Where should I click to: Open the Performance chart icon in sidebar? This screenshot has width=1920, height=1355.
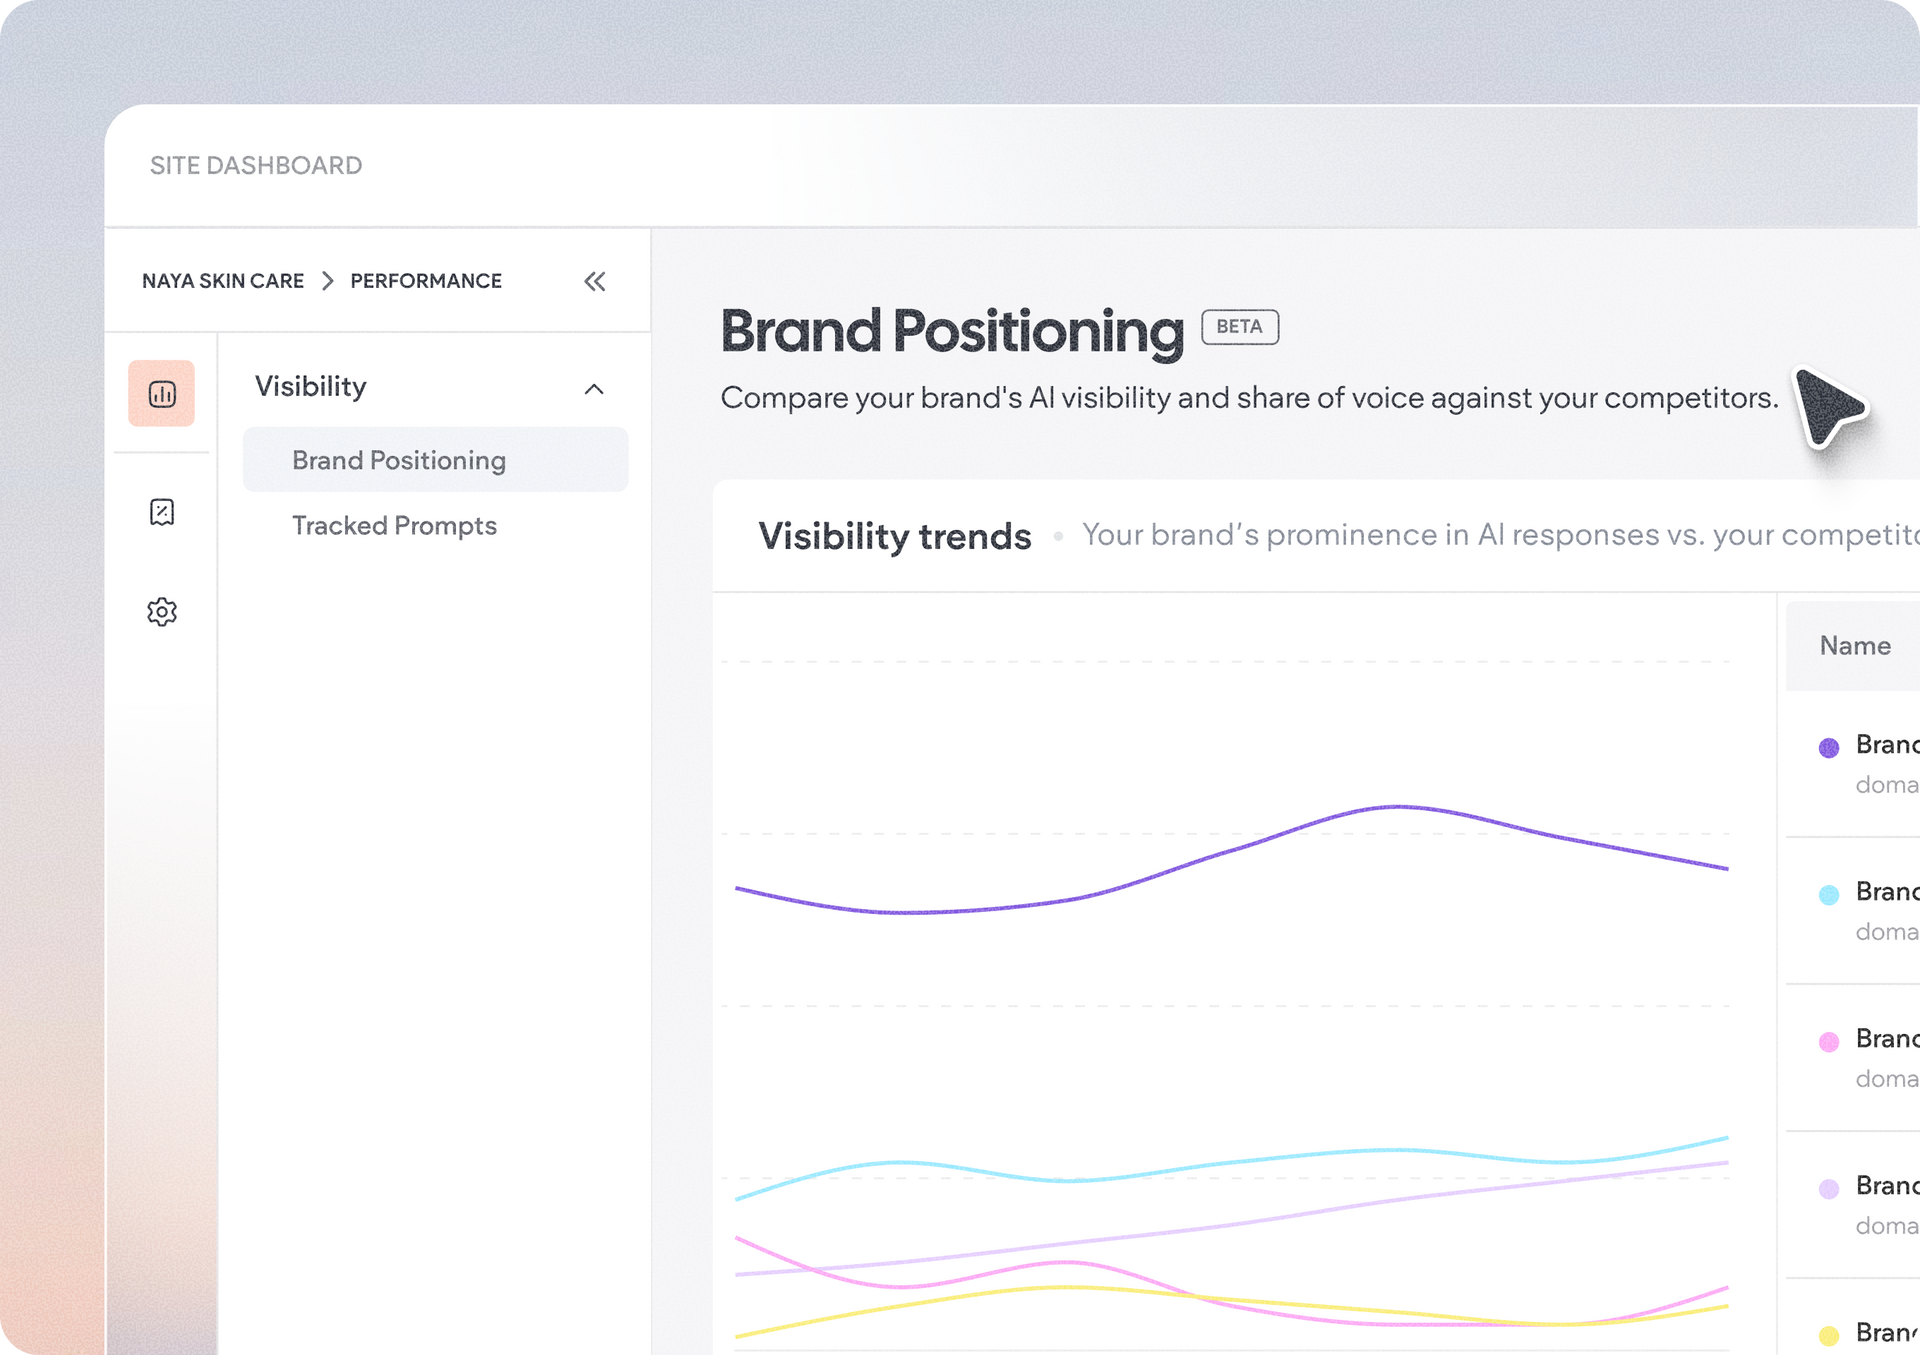pyautogui.click(x=161, y=393)
